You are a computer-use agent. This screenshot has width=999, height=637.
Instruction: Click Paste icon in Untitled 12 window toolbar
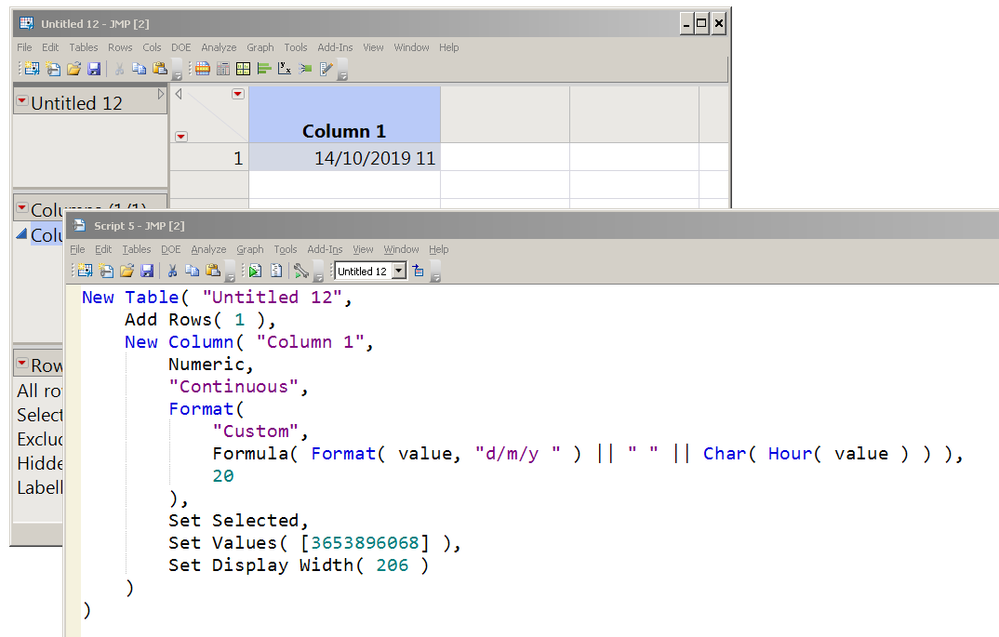[x=160, y=69]
